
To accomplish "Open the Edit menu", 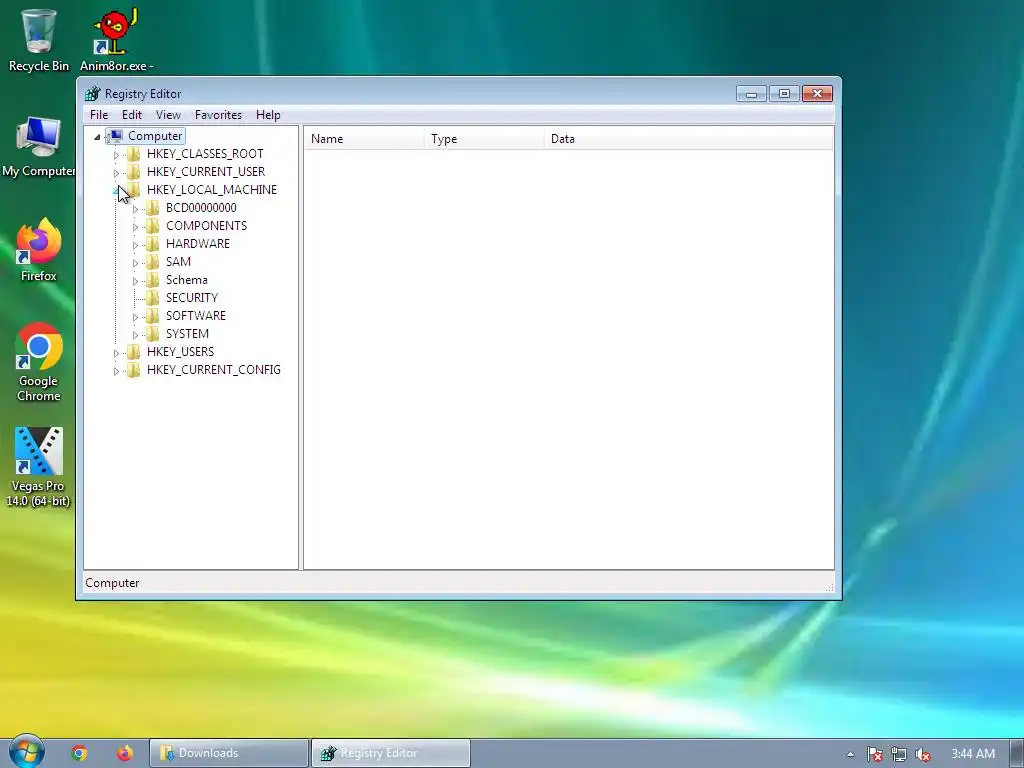I will [132, 115].
